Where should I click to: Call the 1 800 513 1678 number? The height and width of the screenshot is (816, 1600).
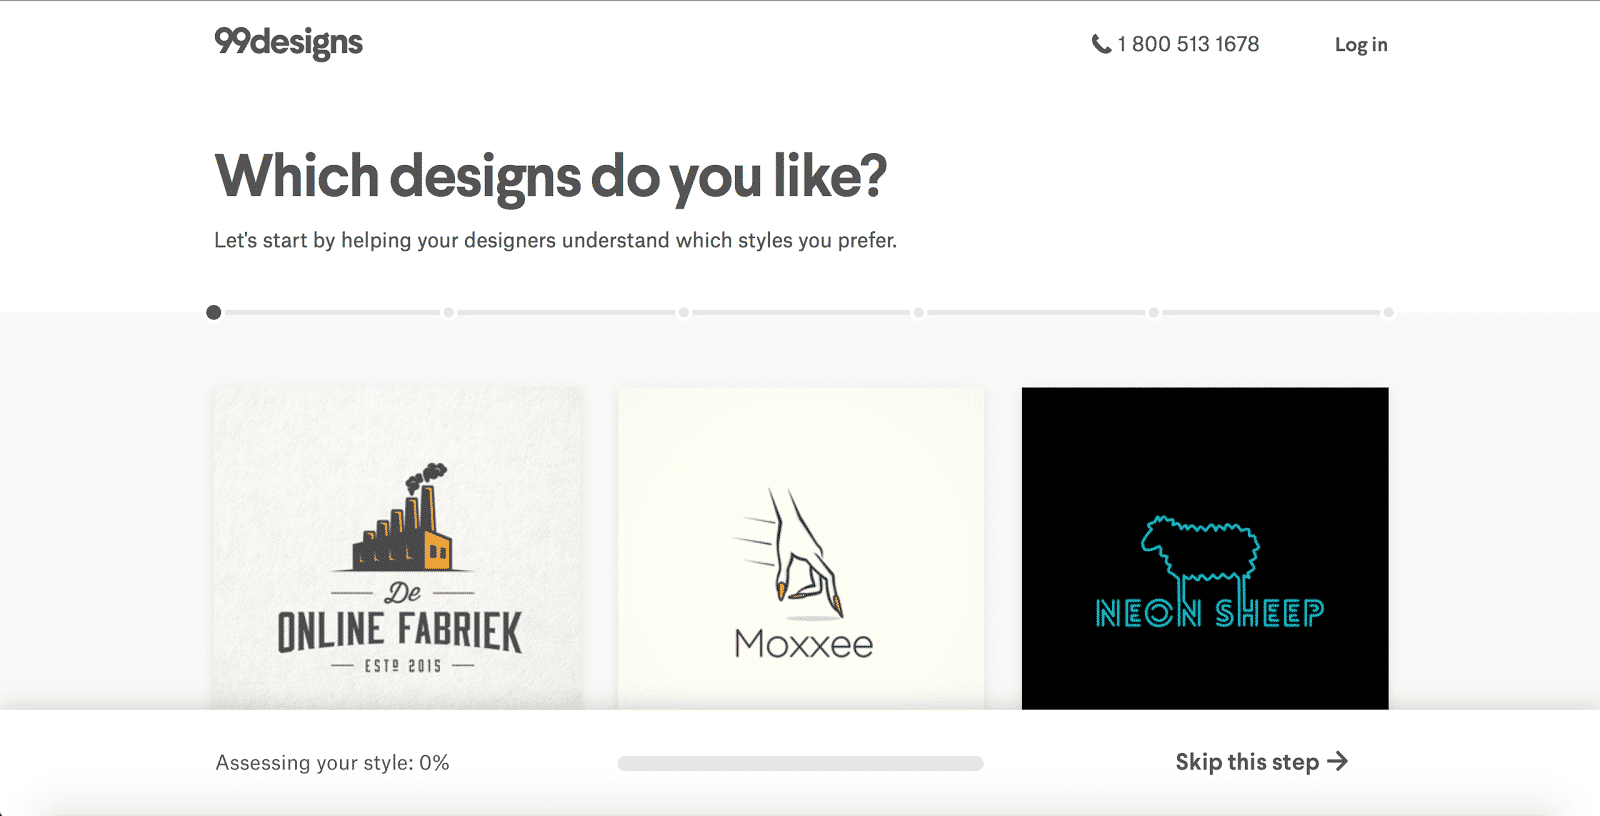point(1188,44)
